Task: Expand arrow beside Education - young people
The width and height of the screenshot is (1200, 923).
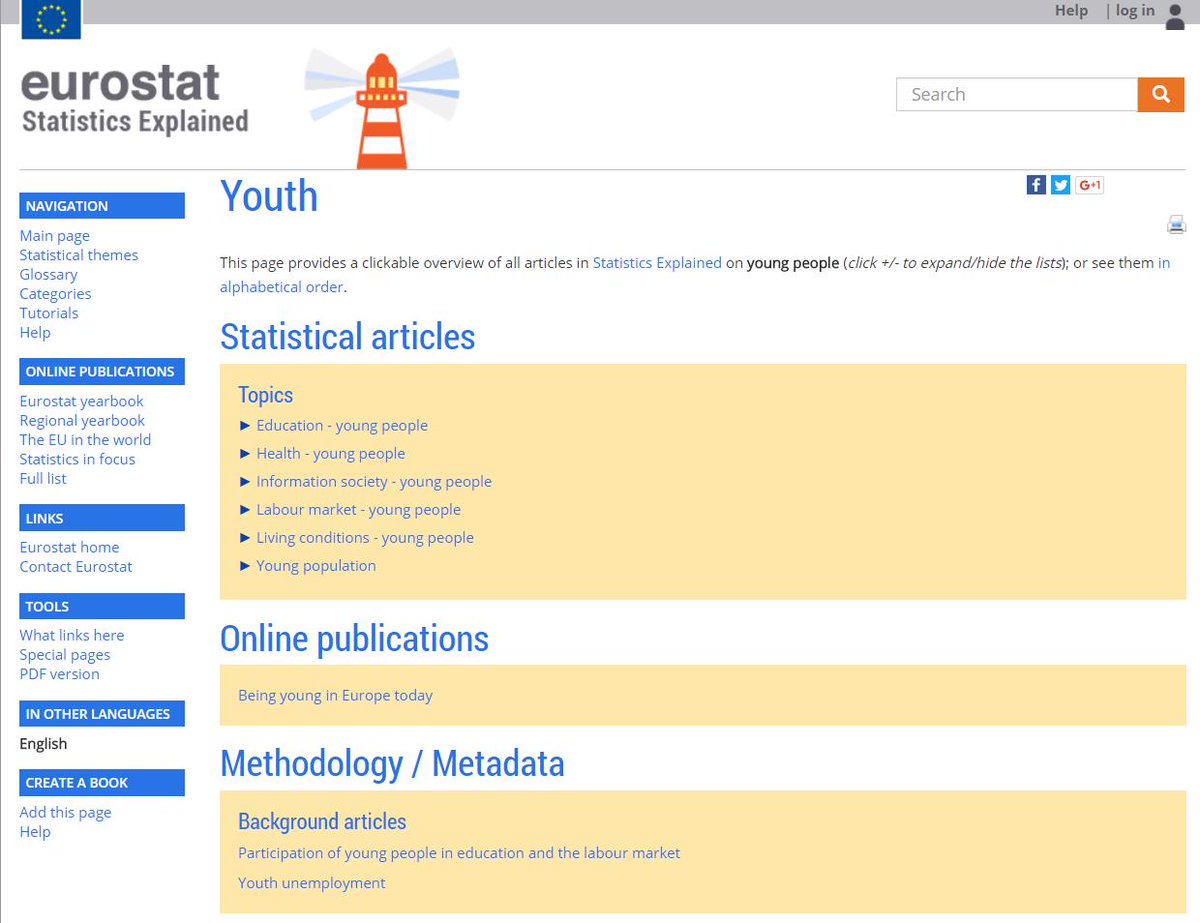Action: coord(245,425)
